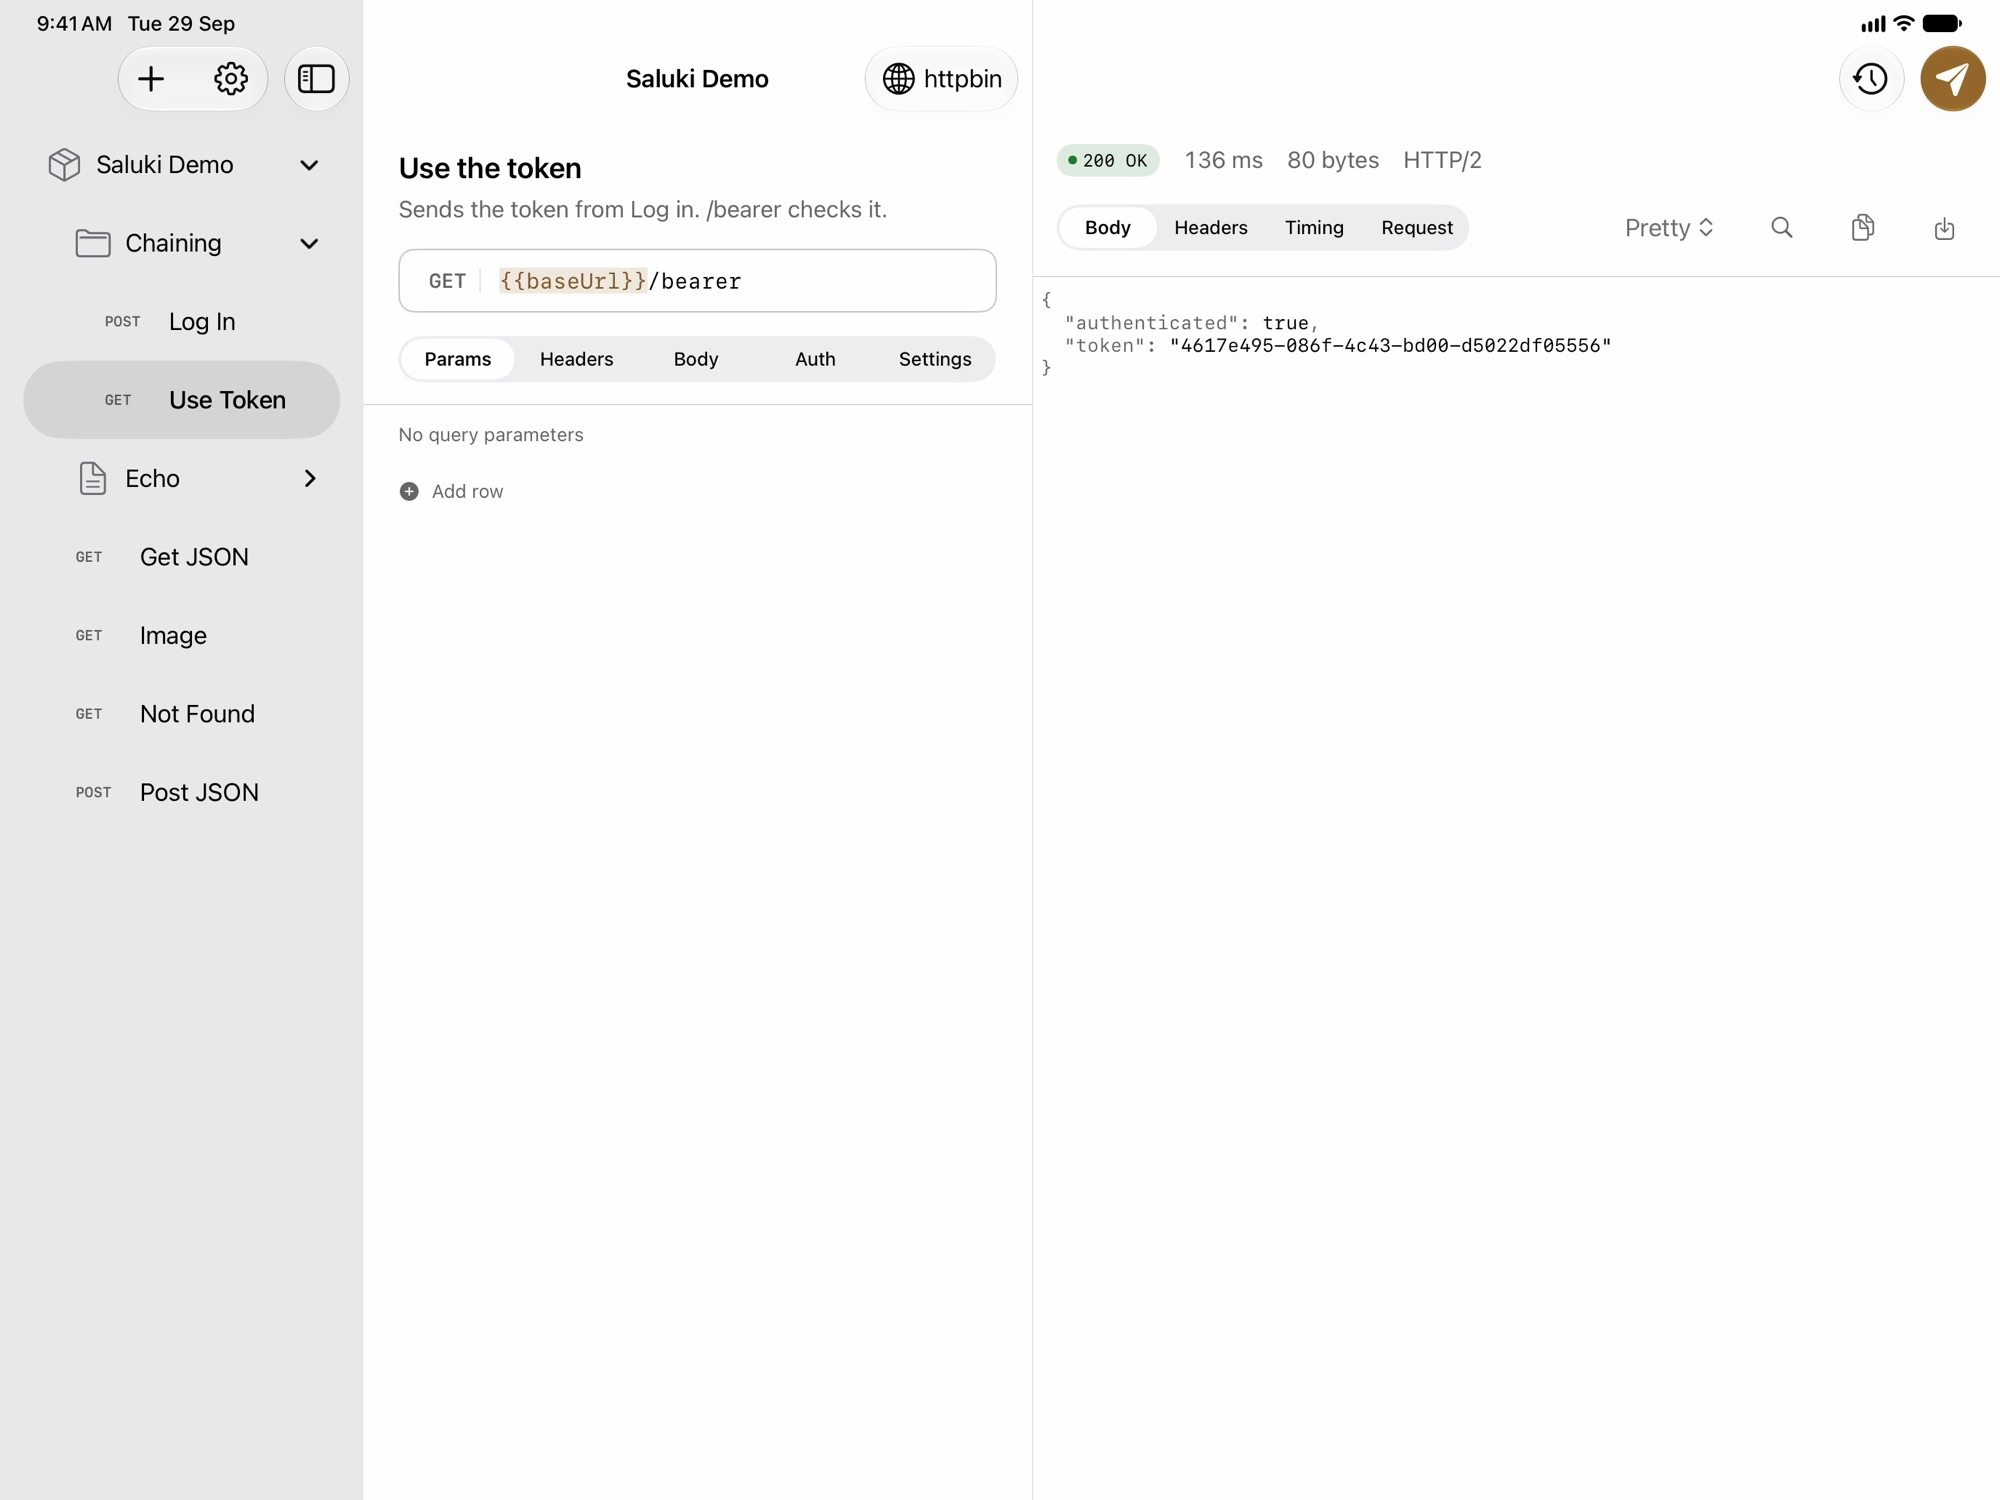Open the Get JSON request
Screen dimensions: 2000x1500
point(182,557)
